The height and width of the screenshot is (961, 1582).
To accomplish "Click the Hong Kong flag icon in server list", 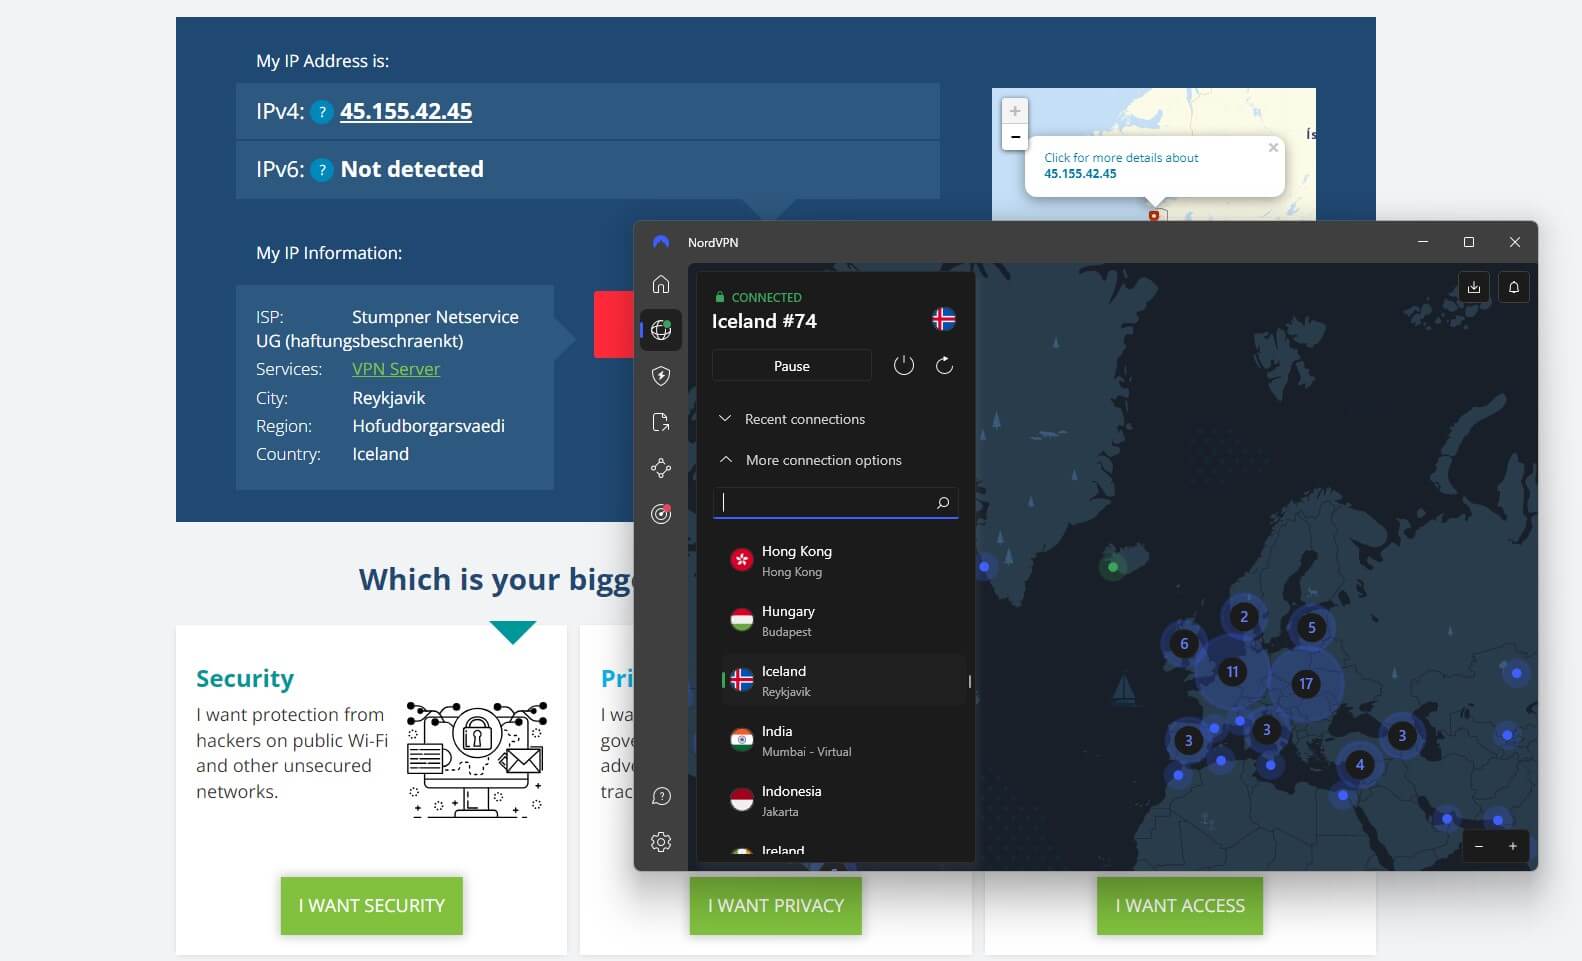I will pyautogui.click(x=742, y=560).
